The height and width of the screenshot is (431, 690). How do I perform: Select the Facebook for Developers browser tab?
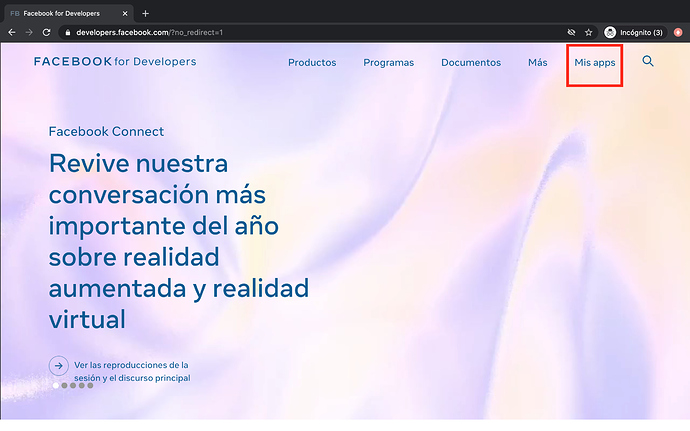click(68, 14)
